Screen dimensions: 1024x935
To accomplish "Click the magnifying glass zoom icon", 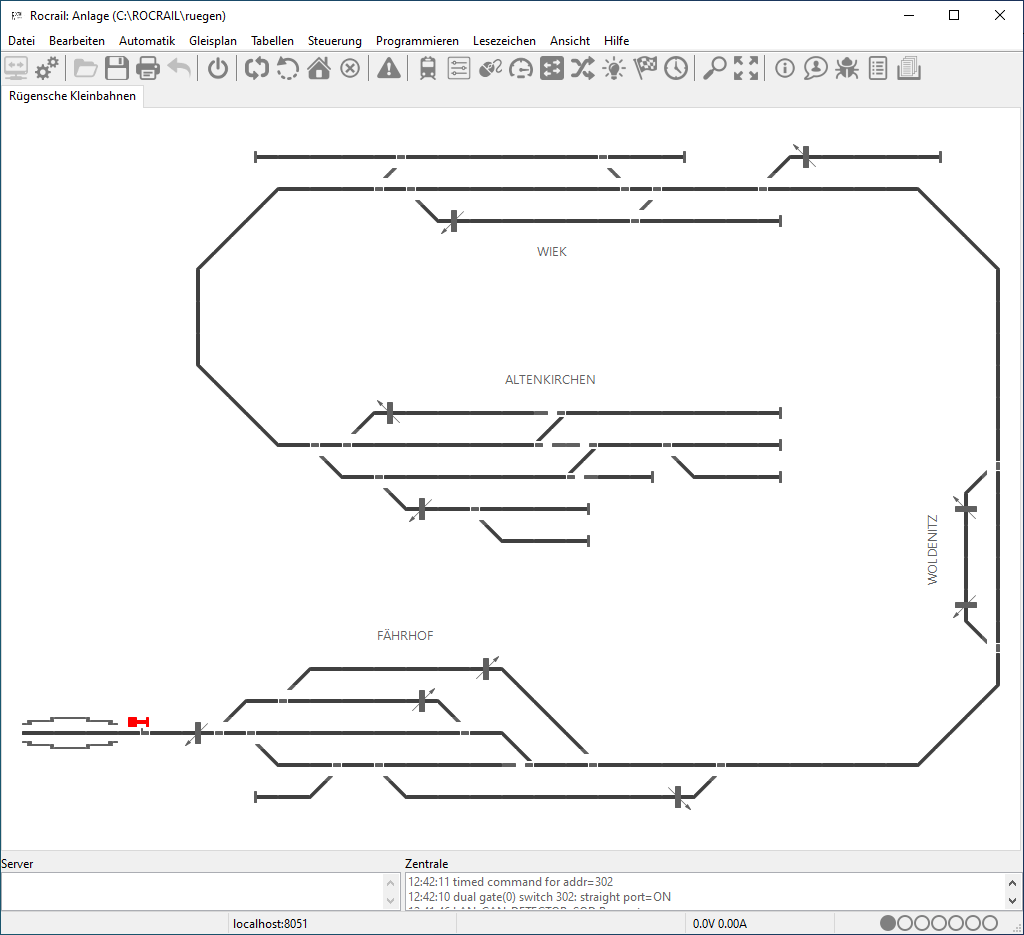I will point(714,68).
